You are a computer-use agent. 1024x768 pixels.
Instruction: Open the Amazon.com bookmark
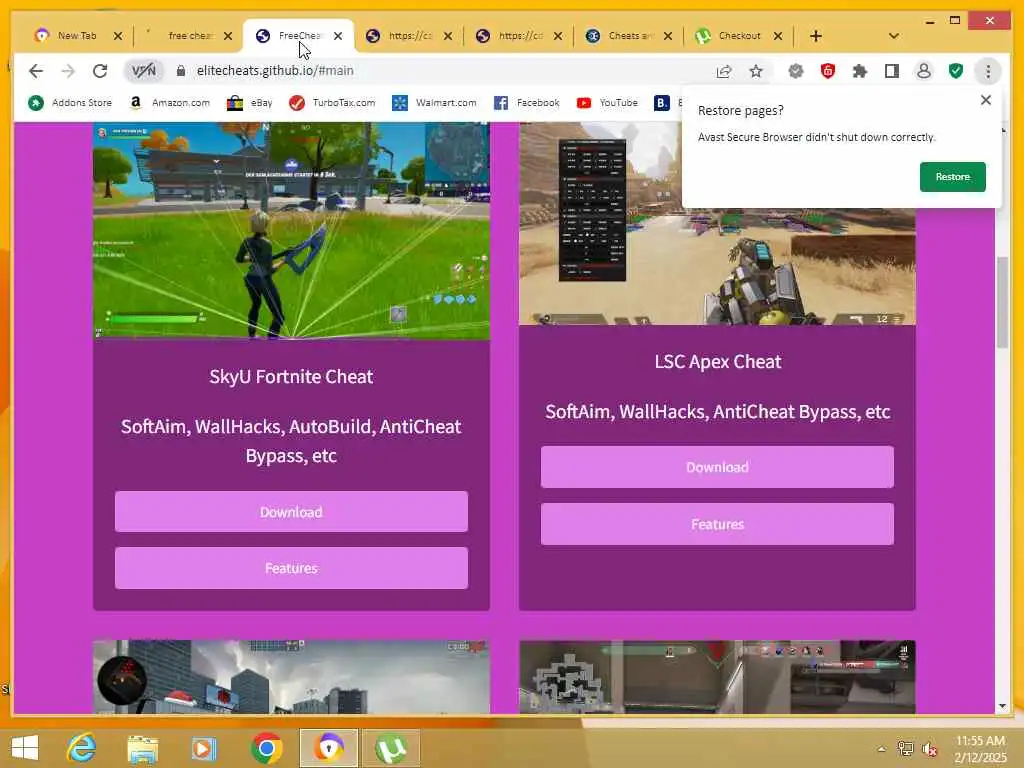click(170, 103)
